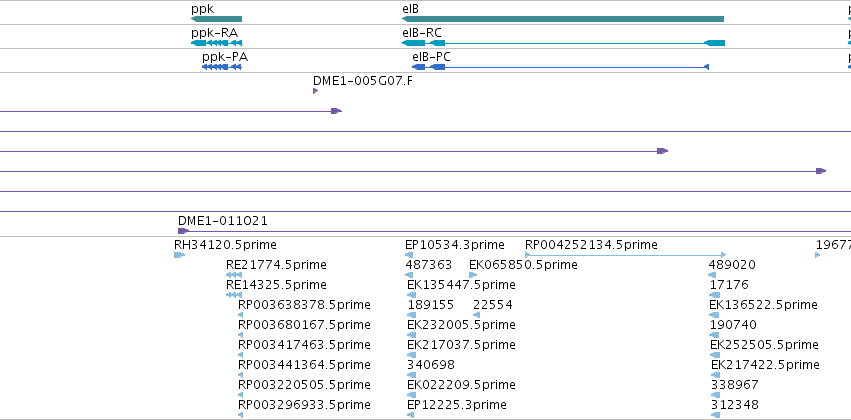Click the EK135447.5prime label

pyautogui.click(x=461, y=285)
